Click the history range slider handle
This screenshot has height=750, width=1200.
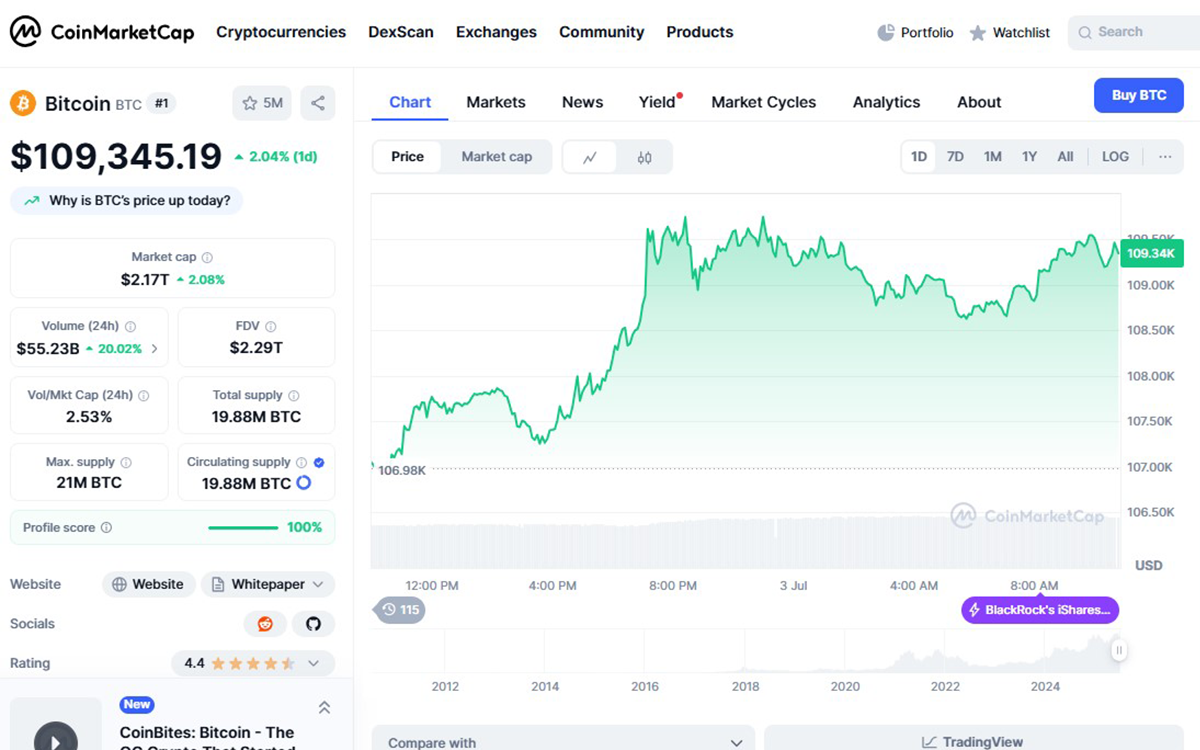tap(1119, 650)
